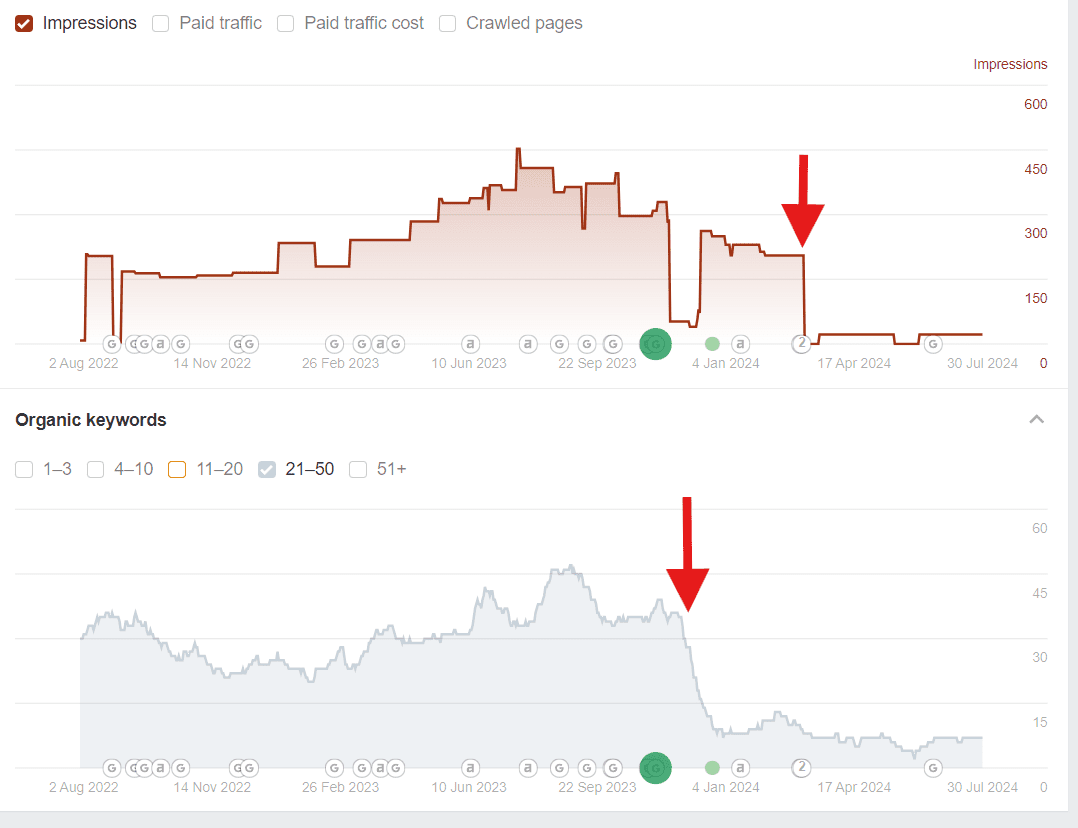Viewport: 1078px width, 828px height.
Task: Uncheck the 21–50 keyword position filter
Action: coord(266,469)
